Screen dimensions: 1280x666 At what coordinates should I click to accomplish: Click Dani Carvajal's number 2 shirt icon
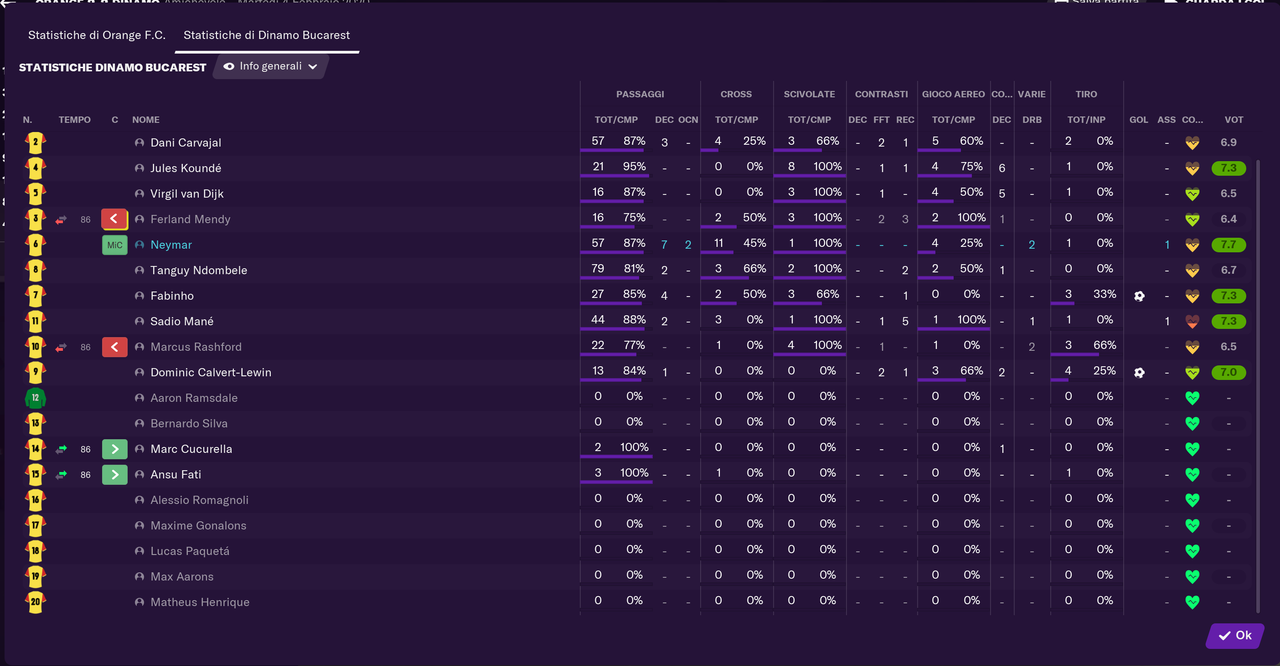click(x=35, y=142)
